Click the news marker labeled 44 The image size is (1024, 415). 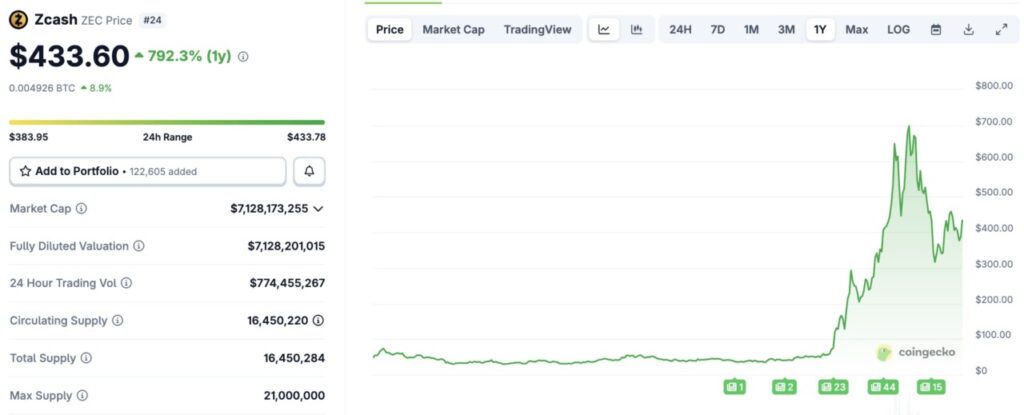pyautogui.click(x=882, y=386)
